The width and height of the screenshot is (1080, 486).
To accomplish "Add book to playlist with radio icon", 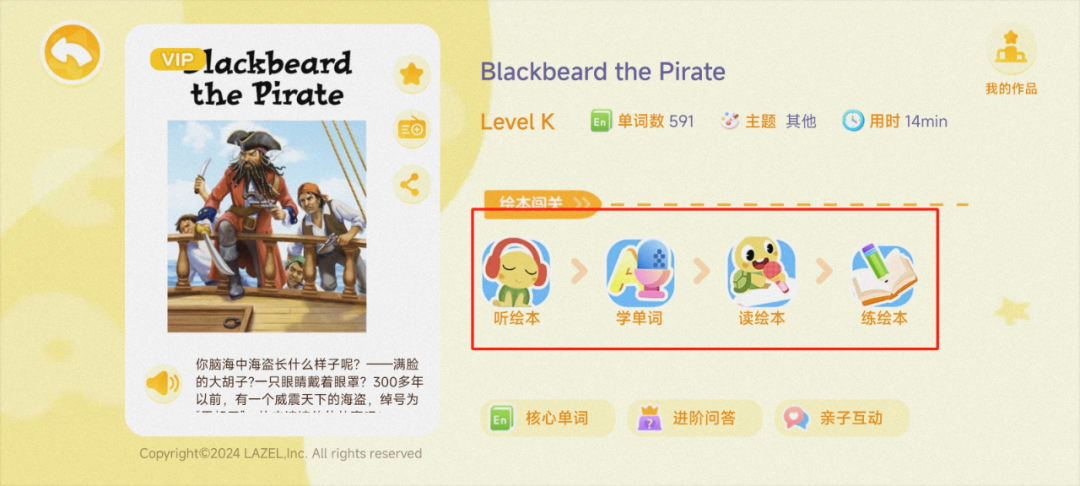I will (412, 129).
